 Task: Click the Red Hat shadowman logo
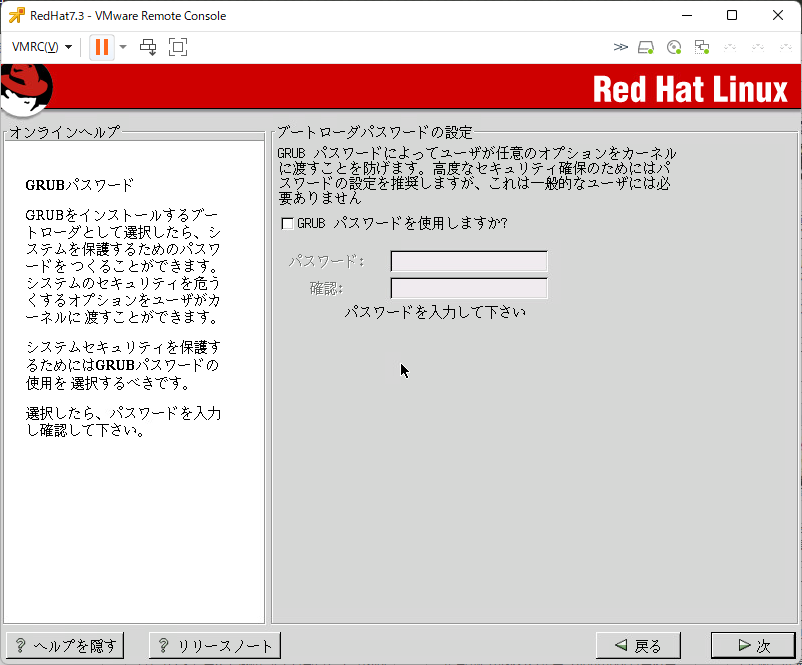(x=26, y=89)
